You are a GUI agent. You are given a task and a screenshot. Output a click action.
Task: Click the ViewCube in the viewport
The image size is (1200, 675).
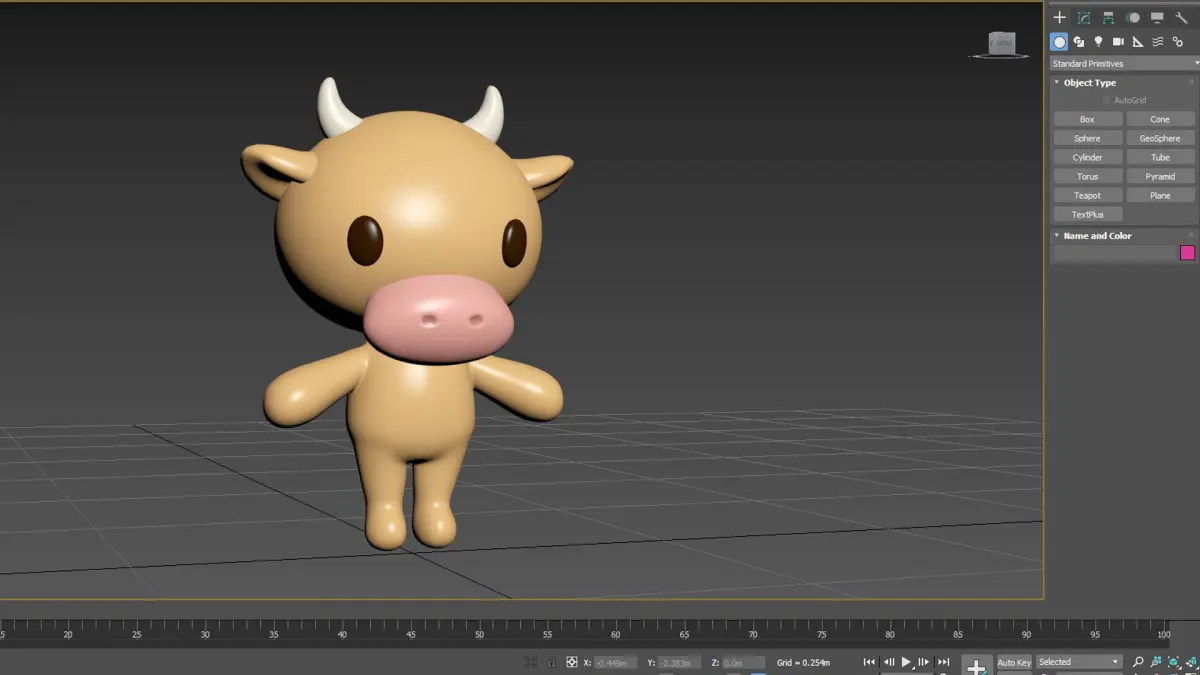click(1001, 43)
